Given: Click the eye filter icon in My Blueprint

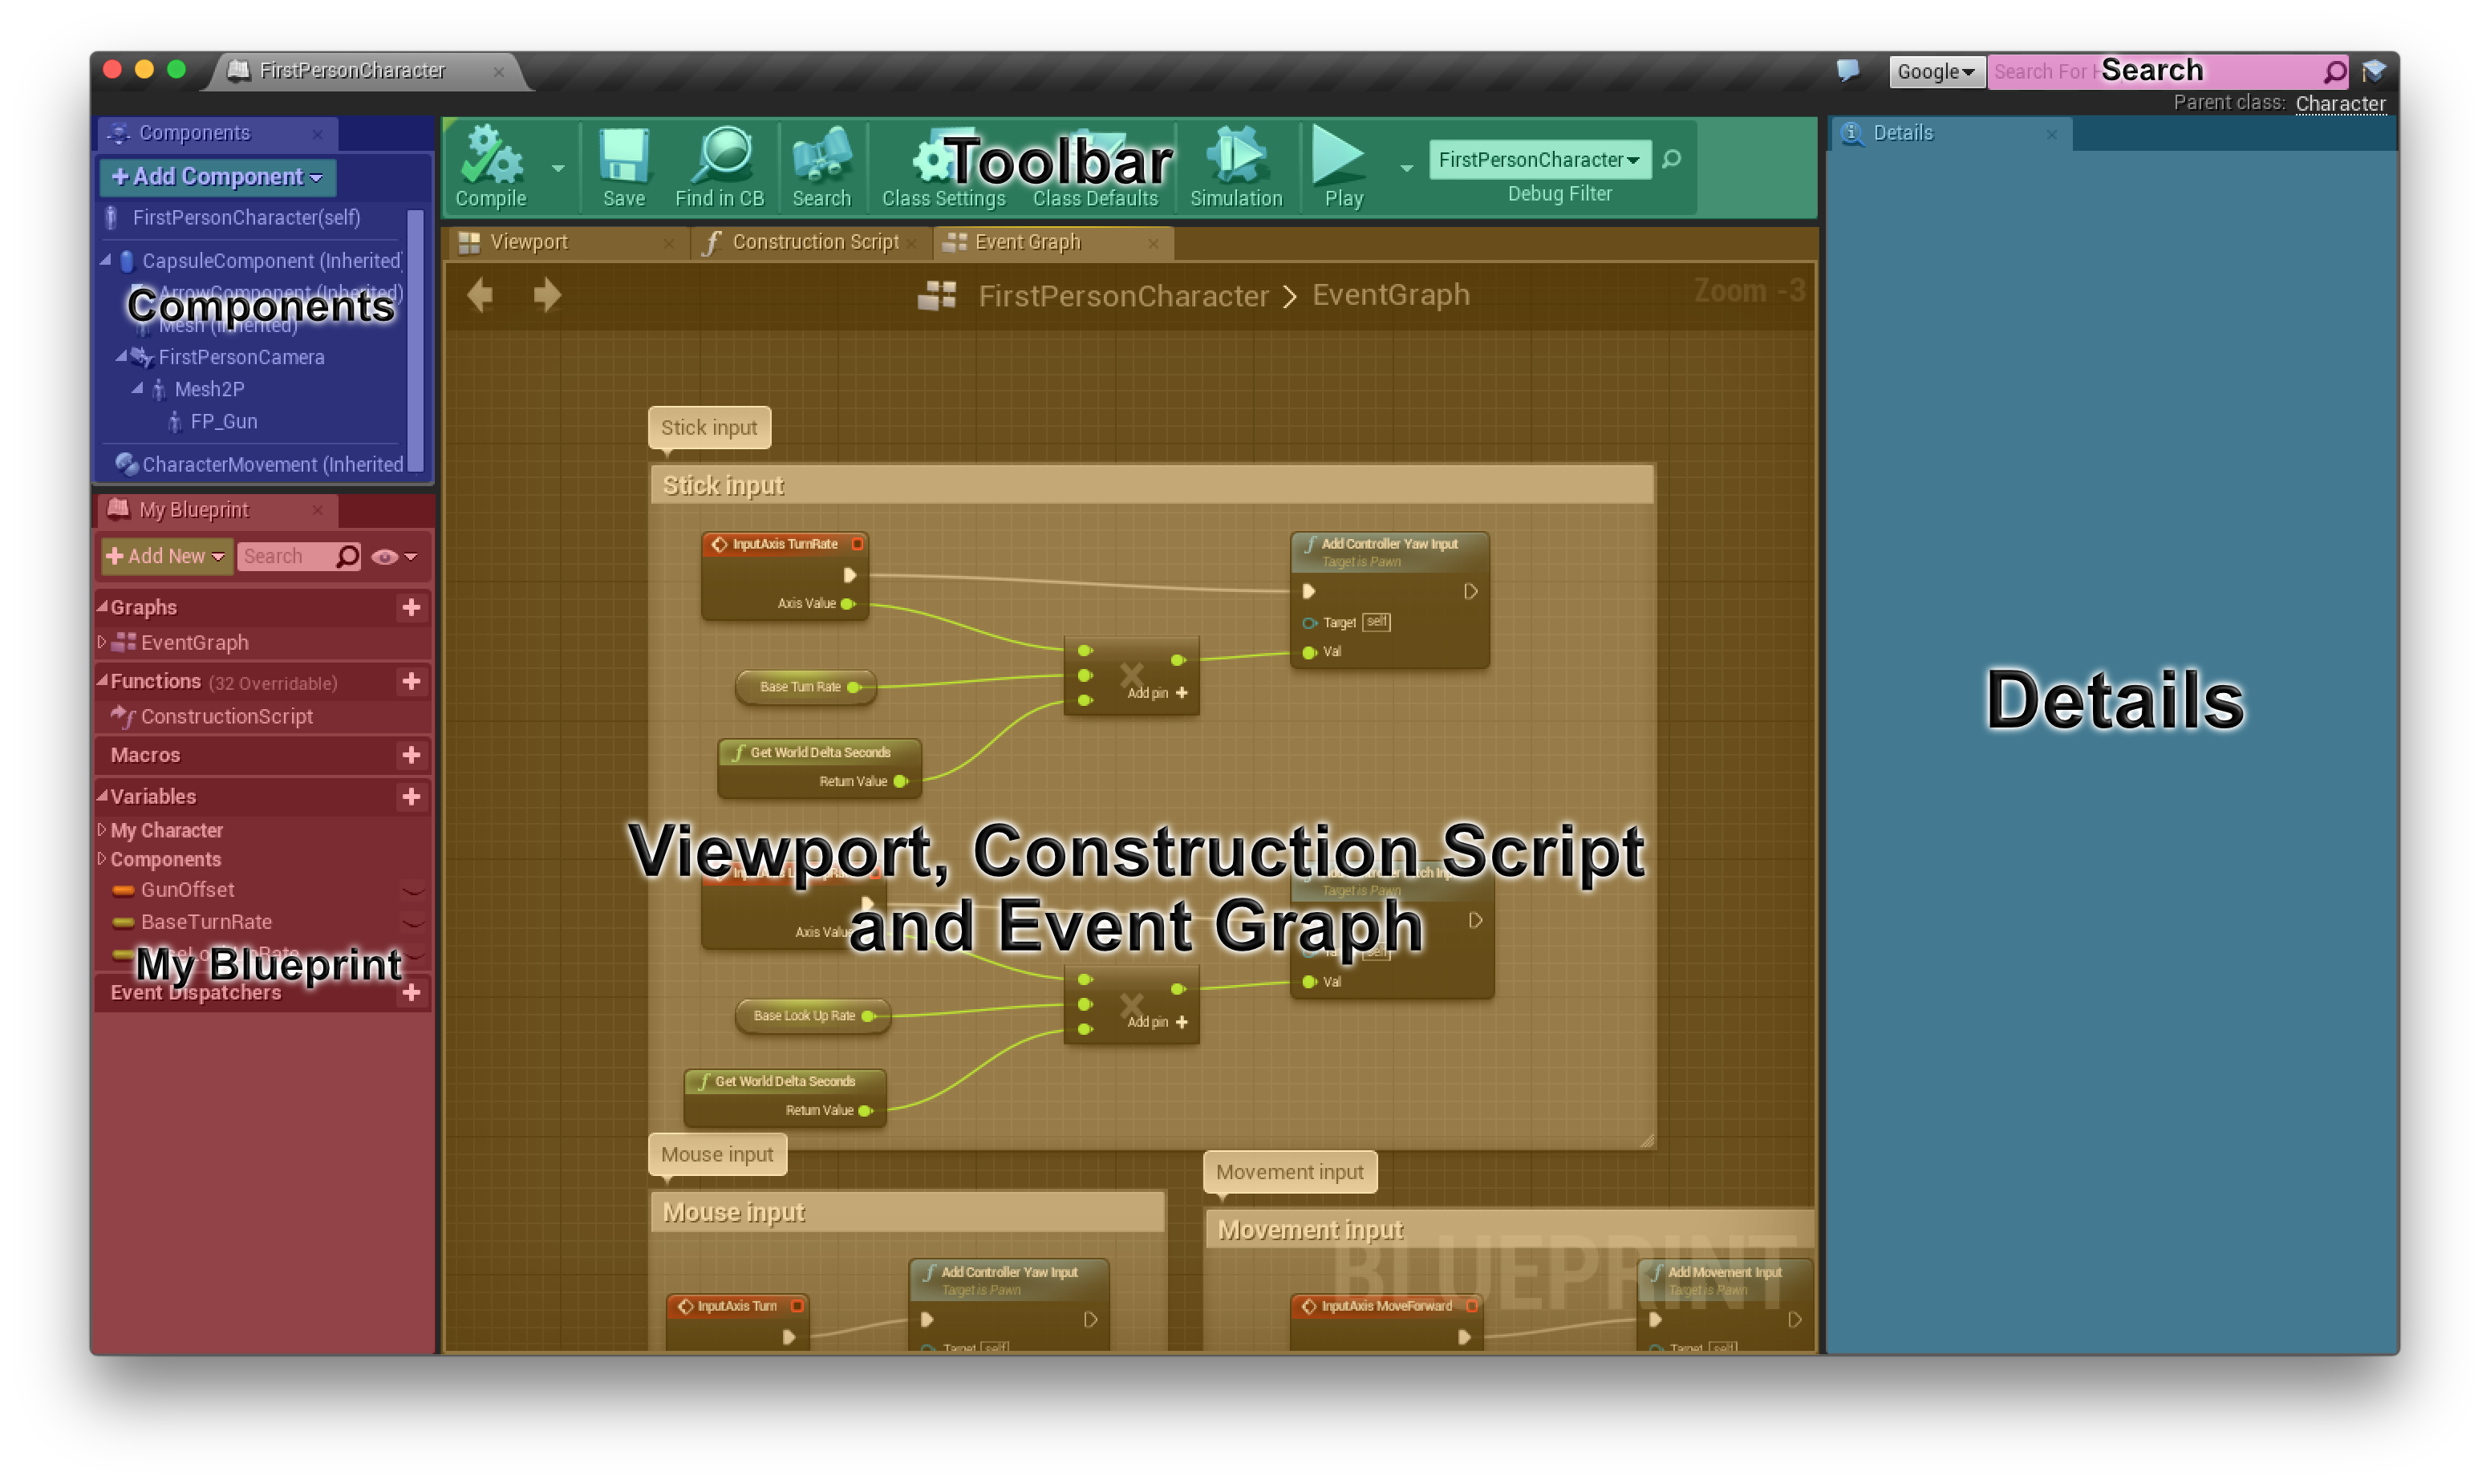Looking at the screenshot, I should point(386,556).
